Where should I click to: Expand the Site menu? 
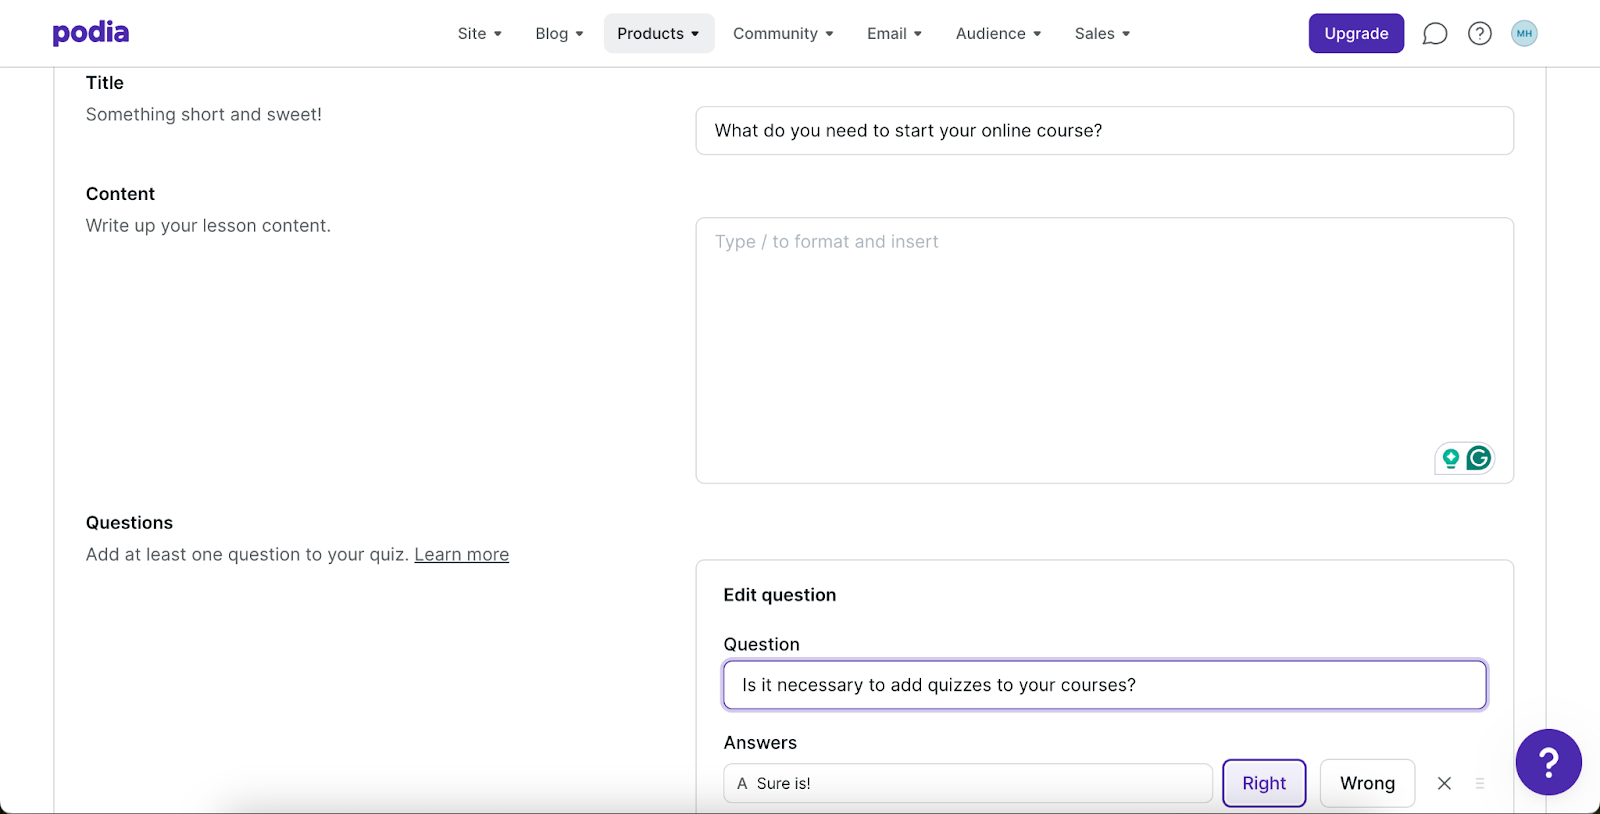point(480,34)
